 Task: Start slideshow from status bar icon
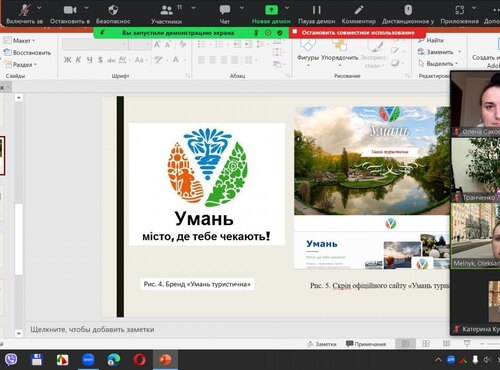[467, 343]
